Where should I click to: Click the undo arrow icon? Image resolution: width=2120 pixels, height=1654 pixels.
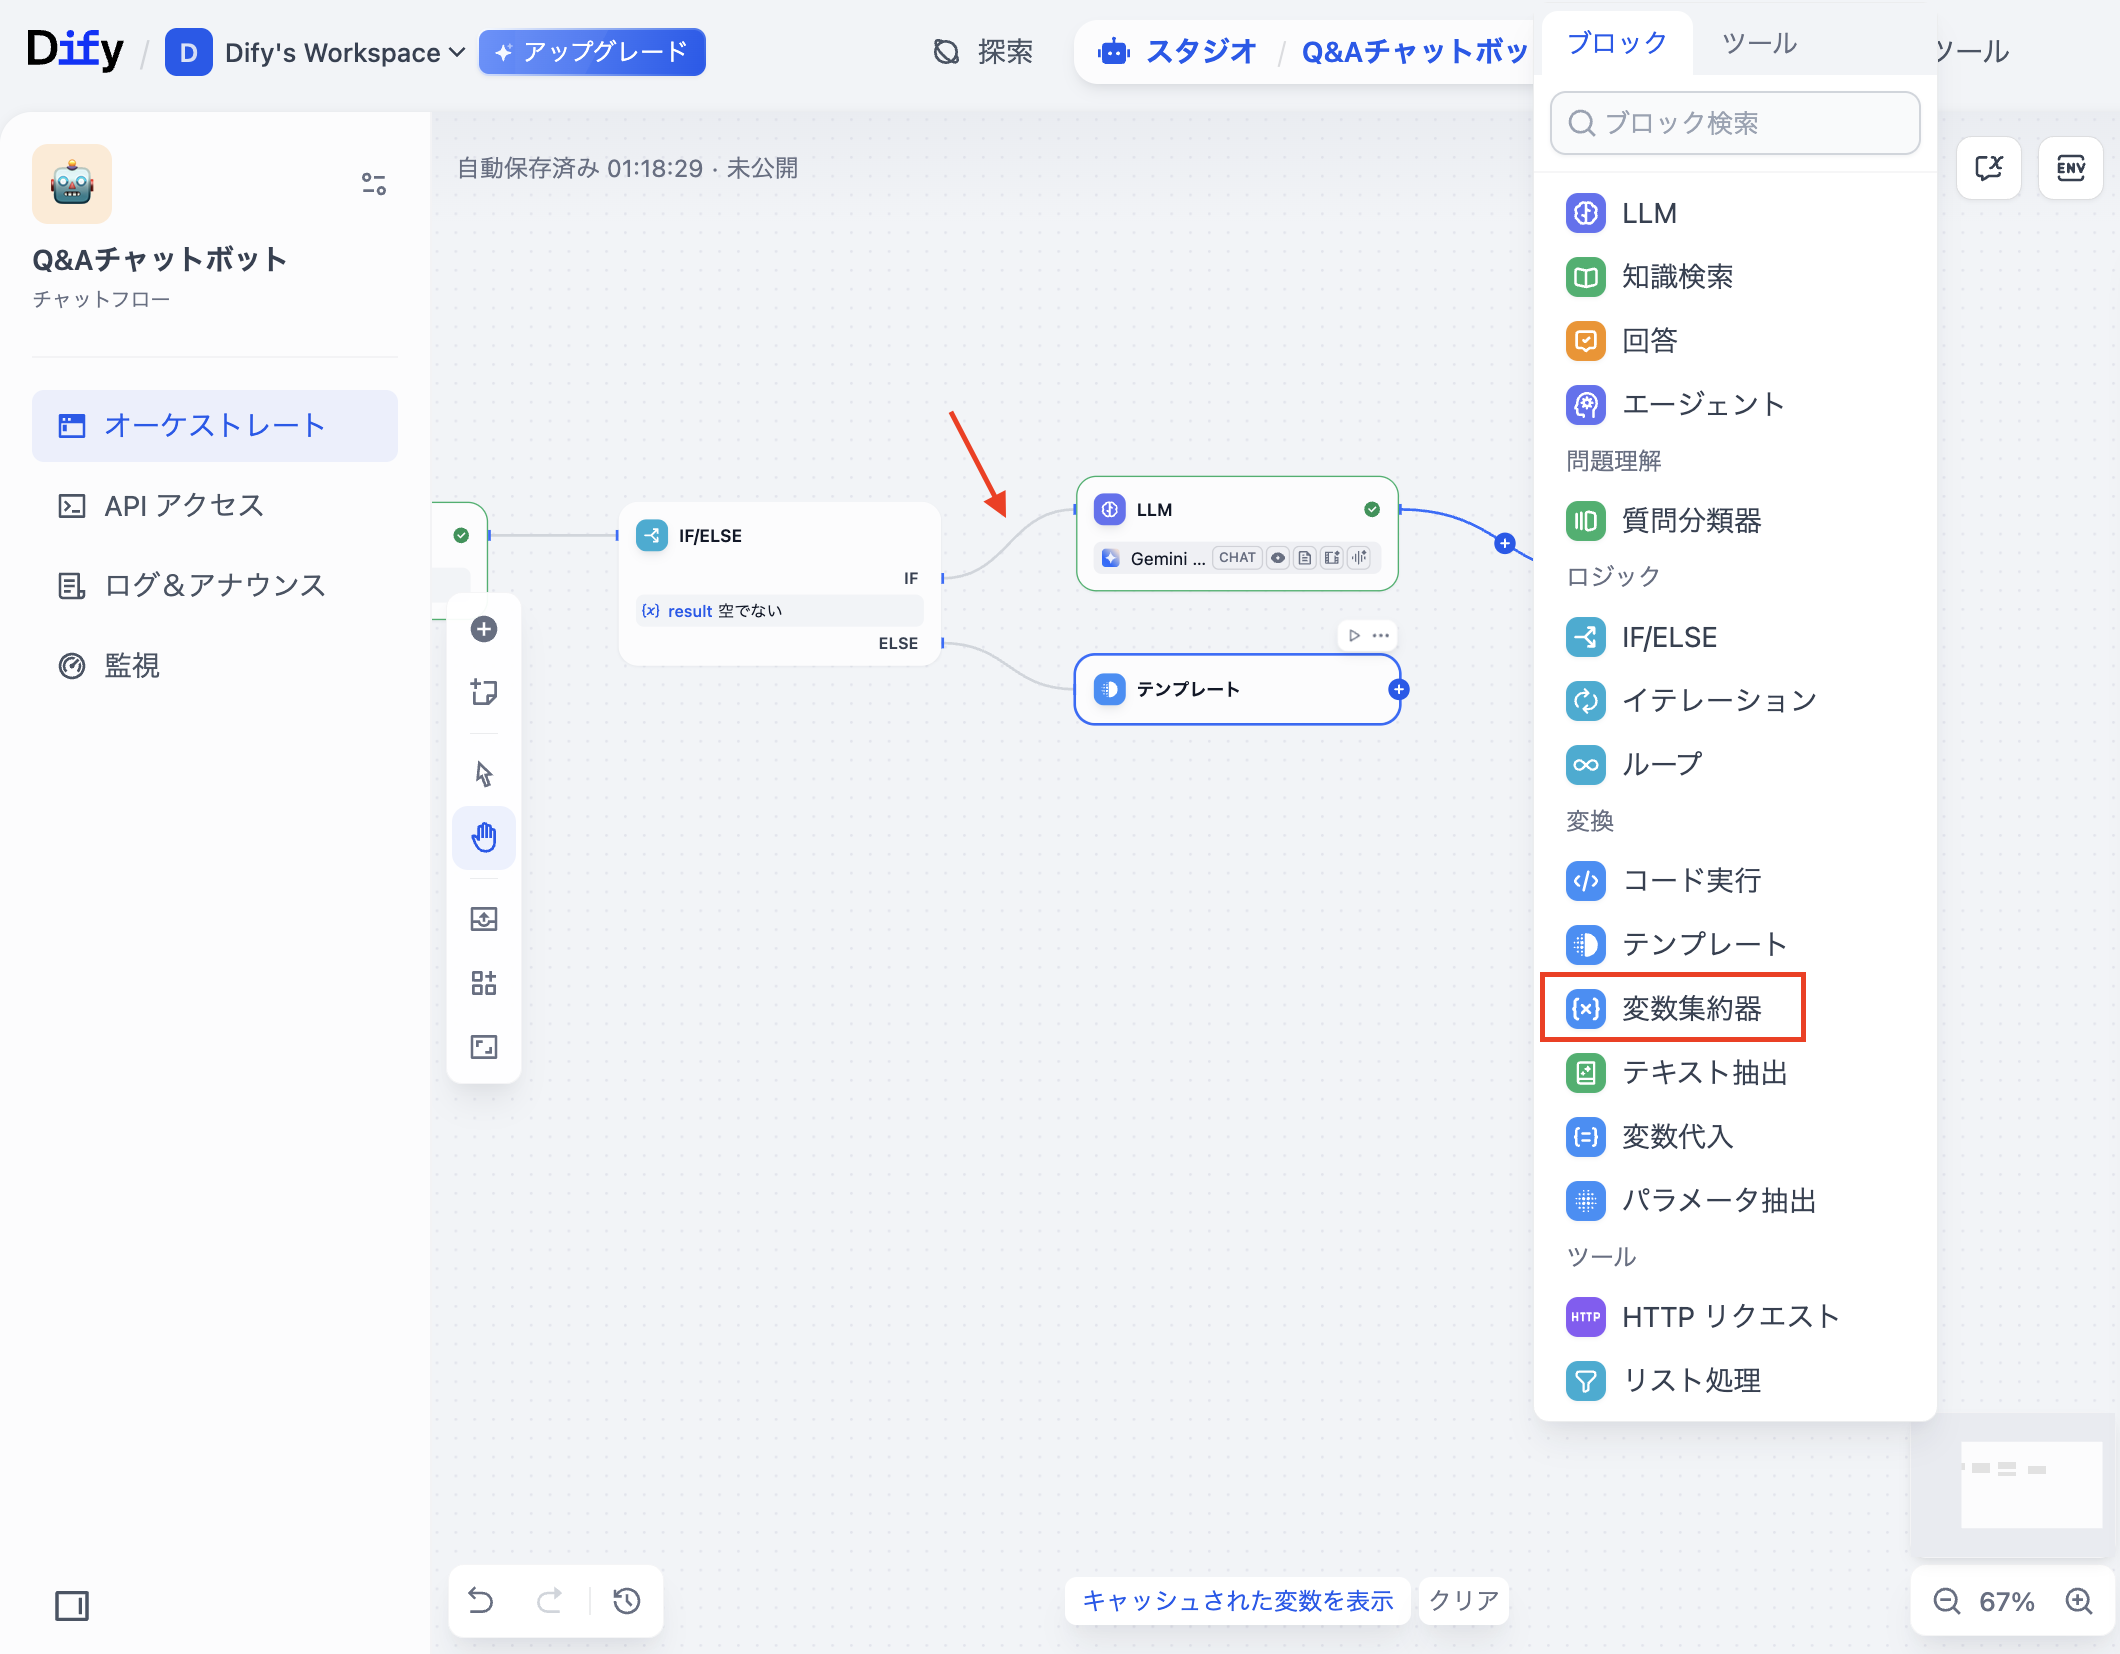point(481,1601)
